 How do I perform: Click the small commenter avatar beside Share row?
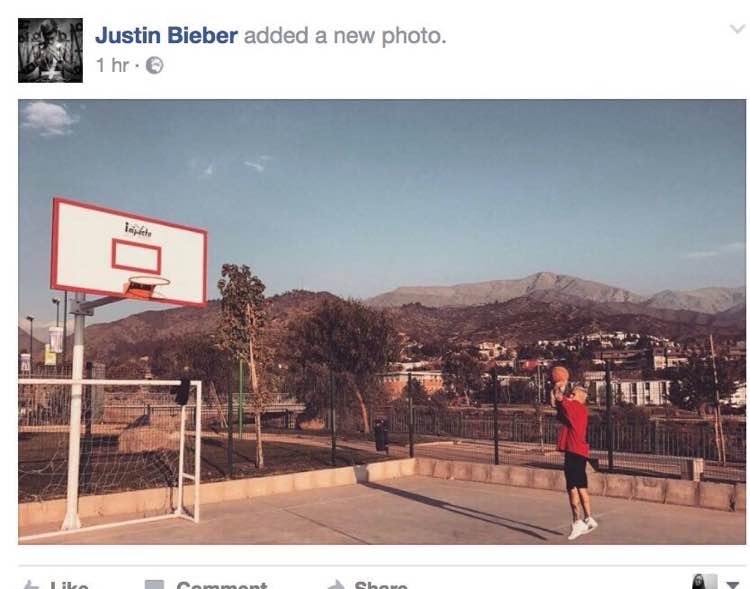[705, 581]
